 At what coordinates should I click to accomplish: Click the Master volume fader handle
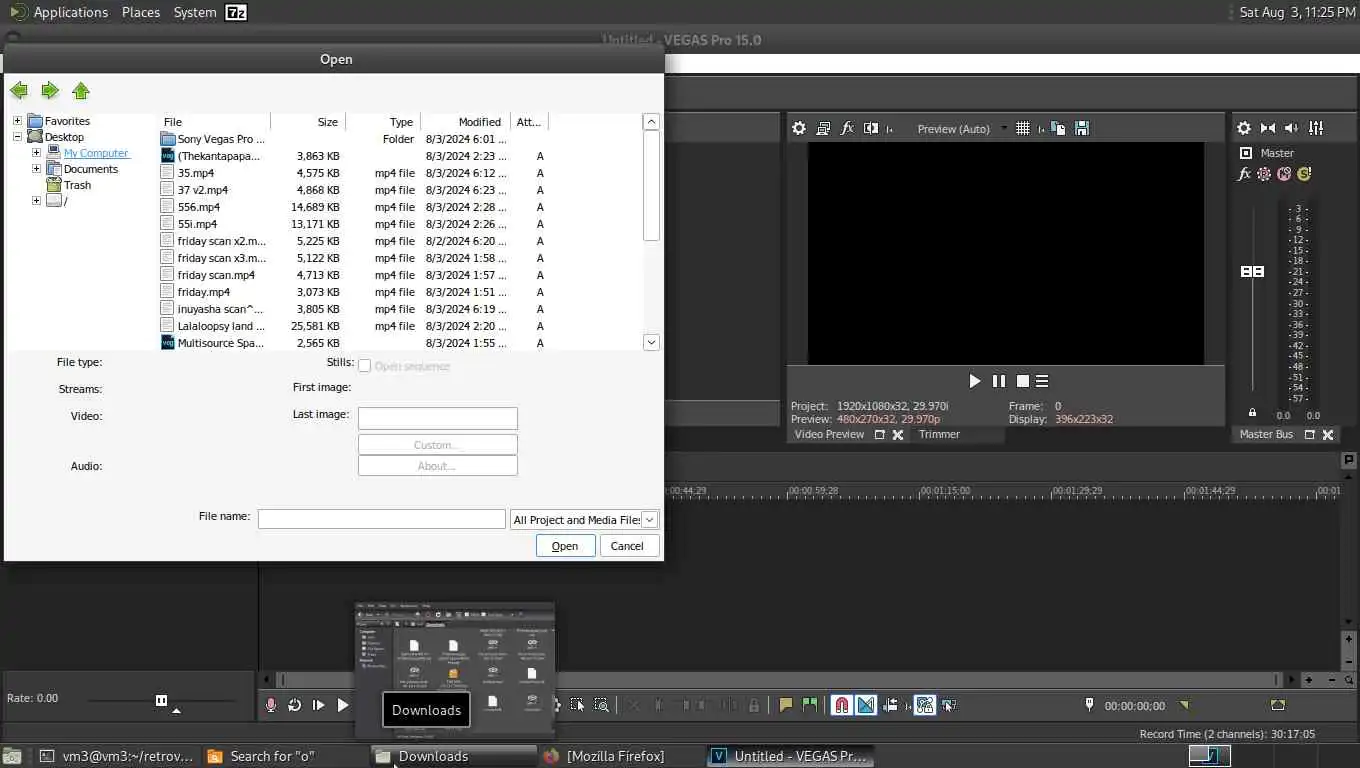(x=1252, y=272)
